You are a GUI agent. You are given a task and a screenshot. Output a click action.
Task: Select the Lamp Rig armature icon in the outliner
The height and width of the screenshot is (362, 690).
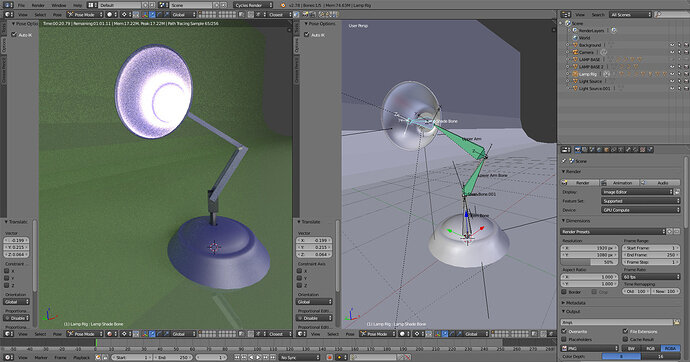point(575,74)
